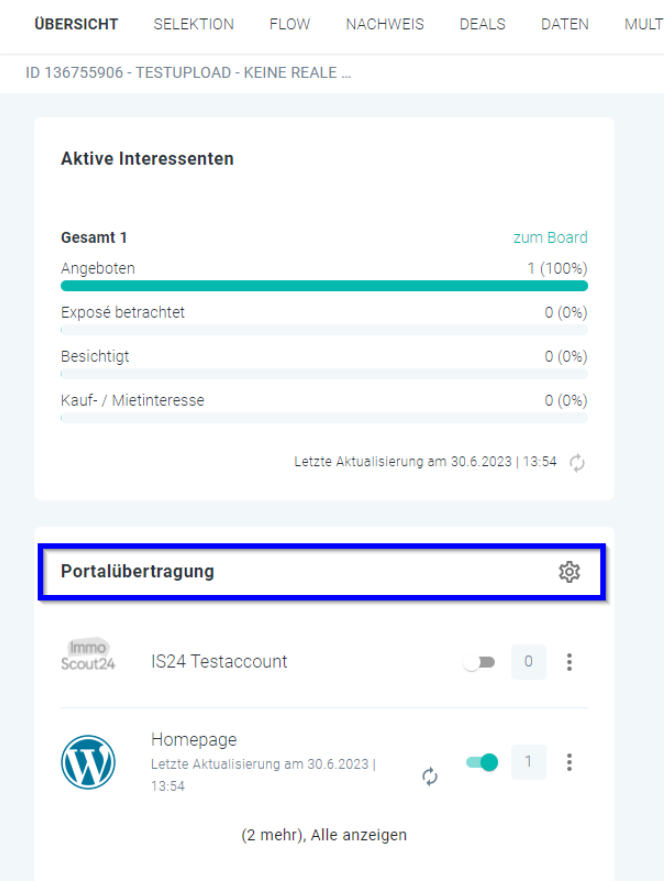The width and height of the screenshot is (664, 881).
Task: Open the DEALS tab
Action: point(482,24)
